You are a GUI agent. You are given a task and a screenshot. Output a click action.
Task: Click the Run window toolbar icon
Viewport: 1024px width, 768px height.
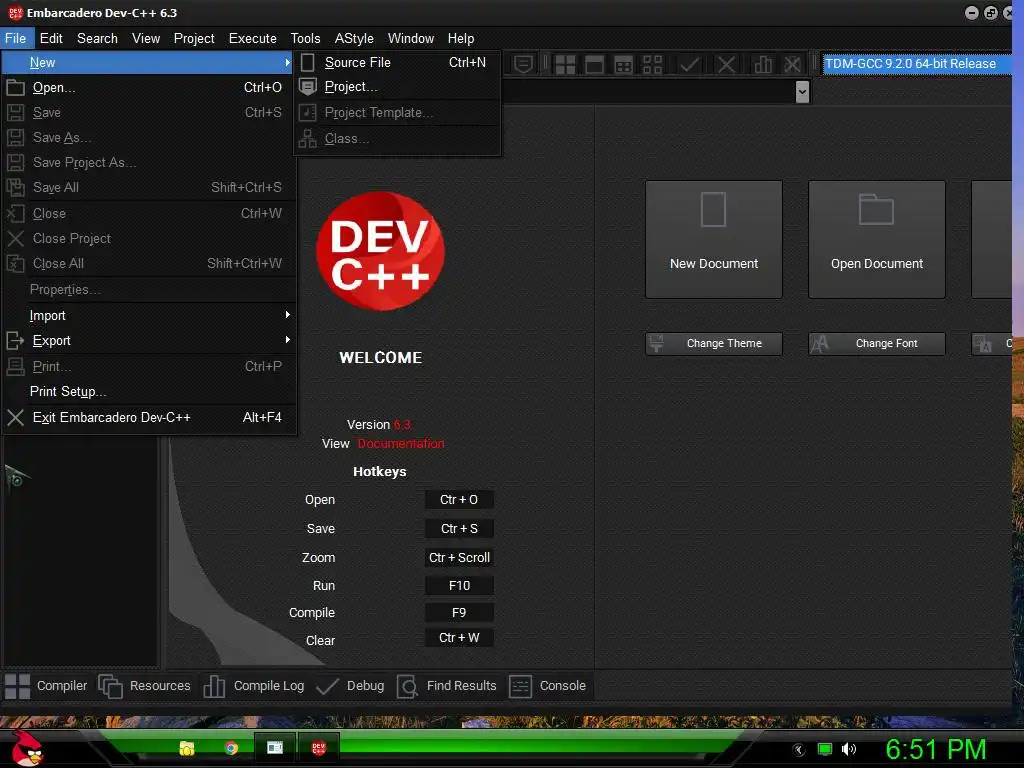point(594,64)
